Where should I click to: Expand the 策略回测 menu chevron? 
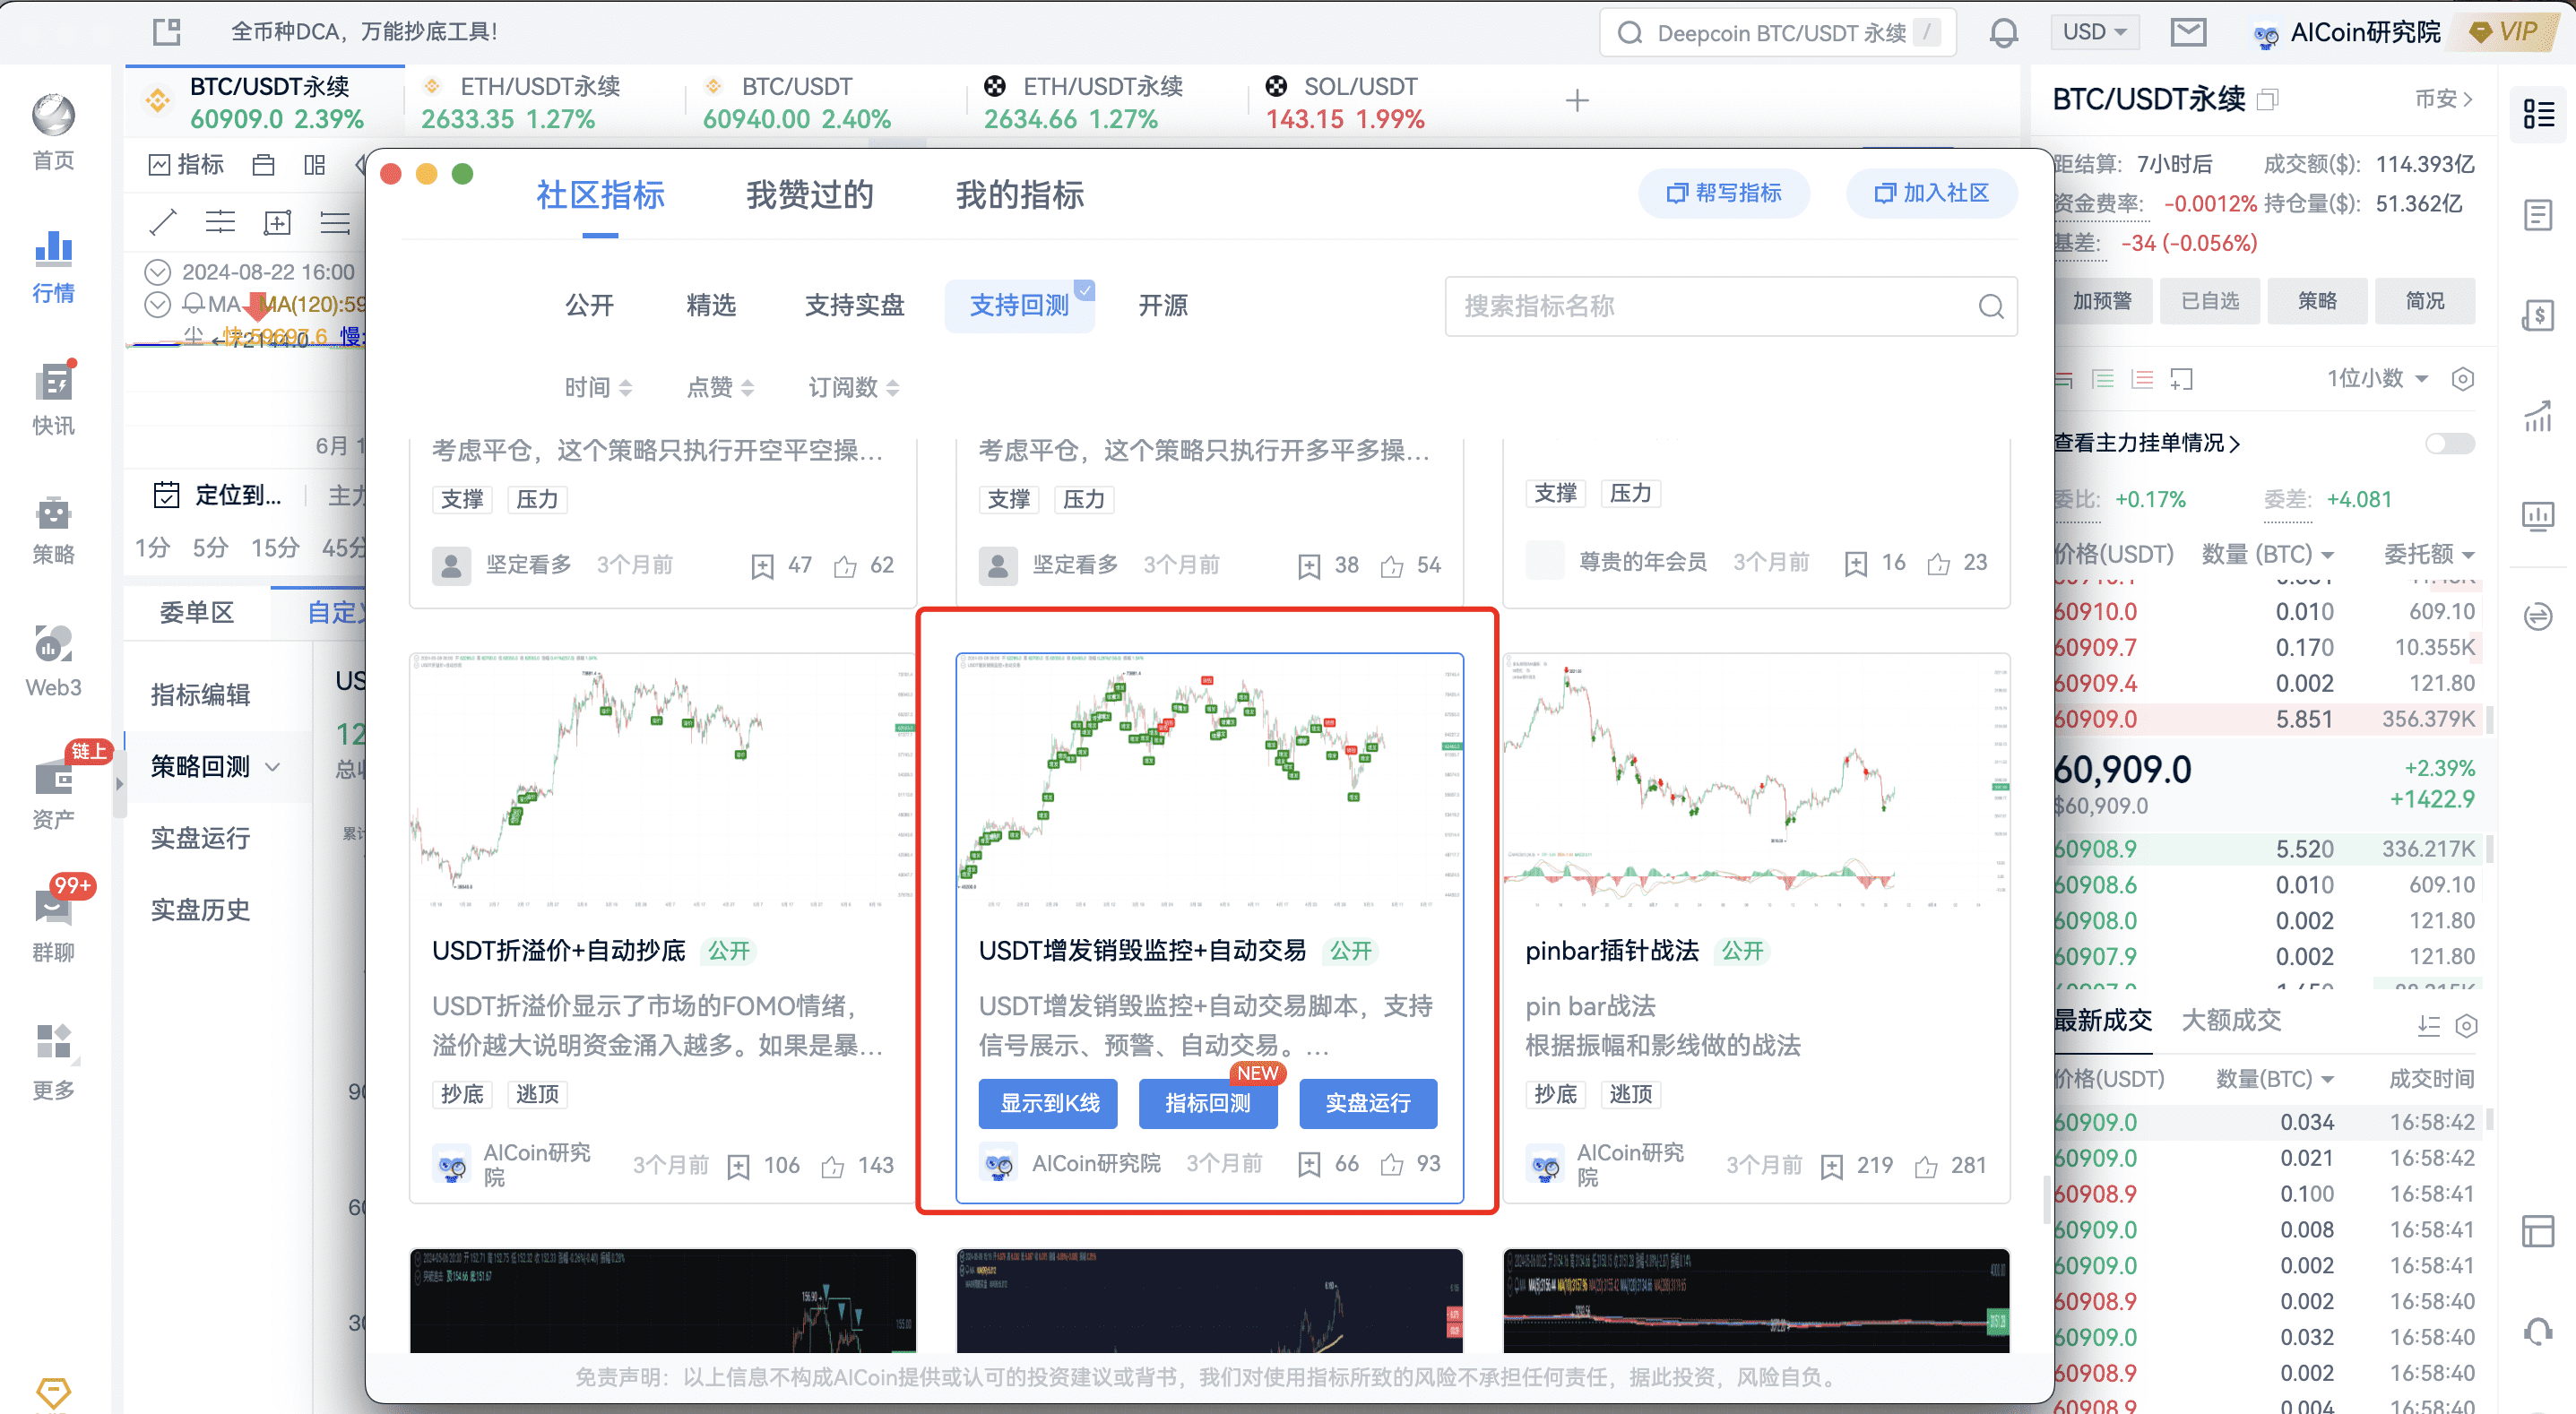273,767
